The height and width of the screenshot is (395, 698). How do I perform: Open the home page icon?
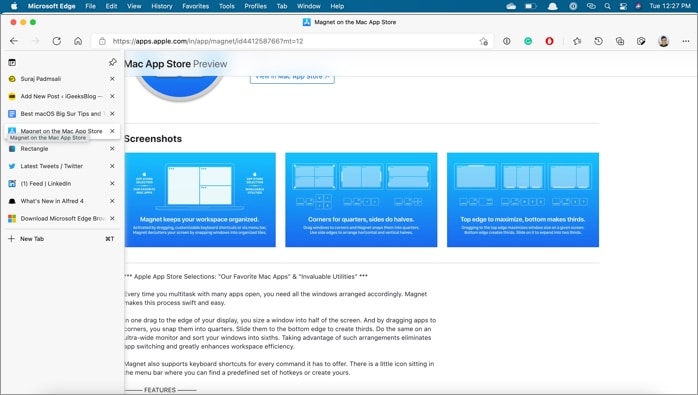78,41
